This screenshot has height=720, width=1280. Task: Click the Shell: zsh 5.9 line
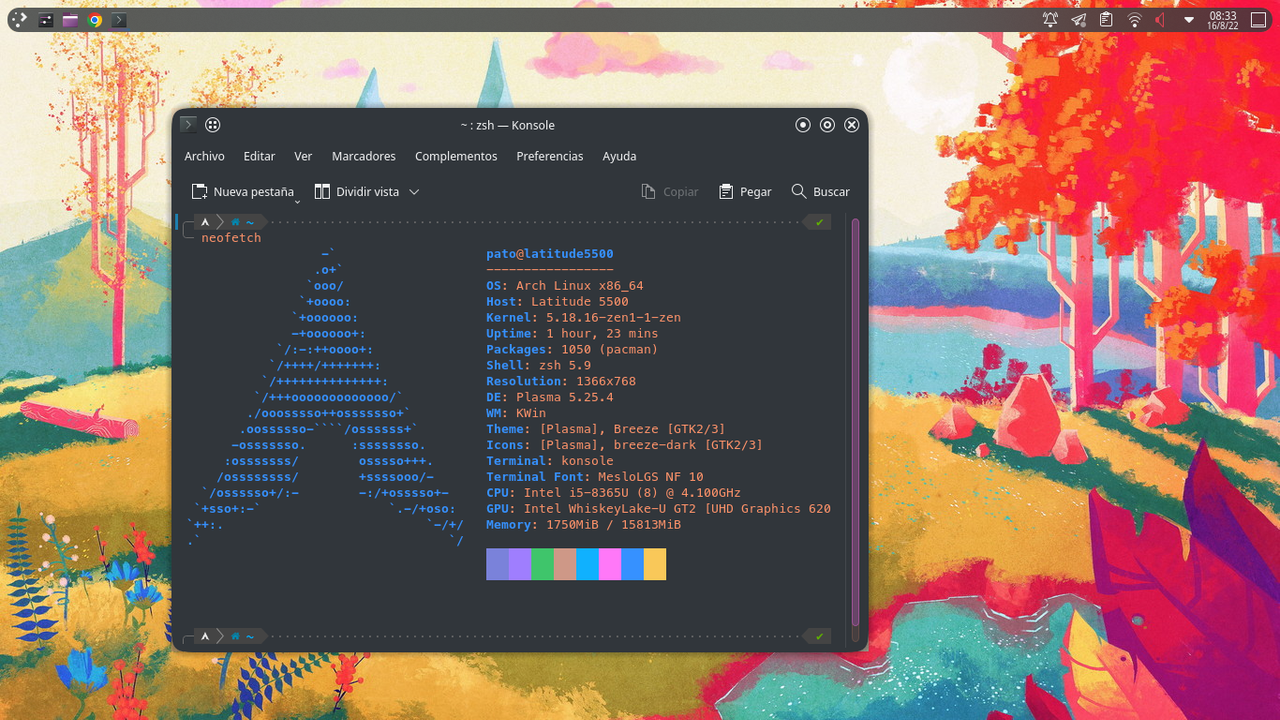539,366
